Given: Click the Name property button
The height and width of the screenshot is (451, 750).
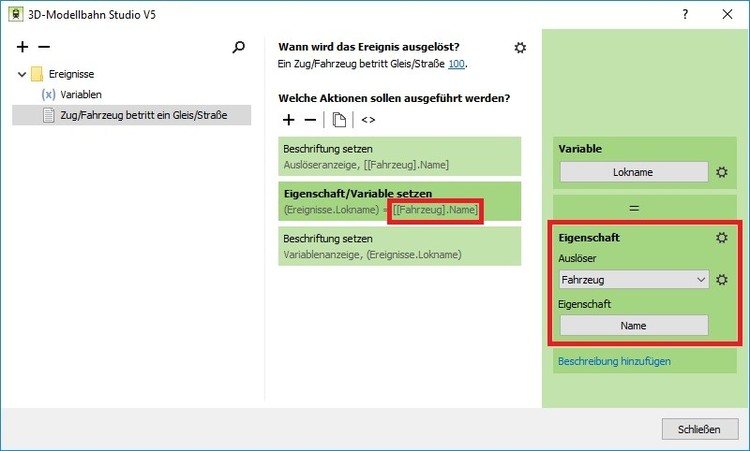Looking at the screenshot, I should click(x=633, y=325).
